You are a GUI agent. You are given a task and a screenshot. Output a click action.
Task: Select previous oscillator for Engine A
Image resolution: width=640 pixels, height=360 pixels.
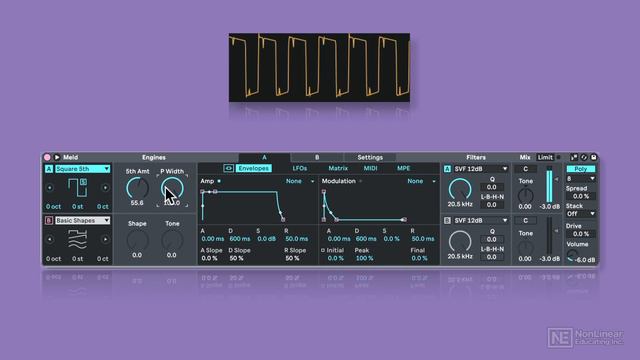point(50,188)
